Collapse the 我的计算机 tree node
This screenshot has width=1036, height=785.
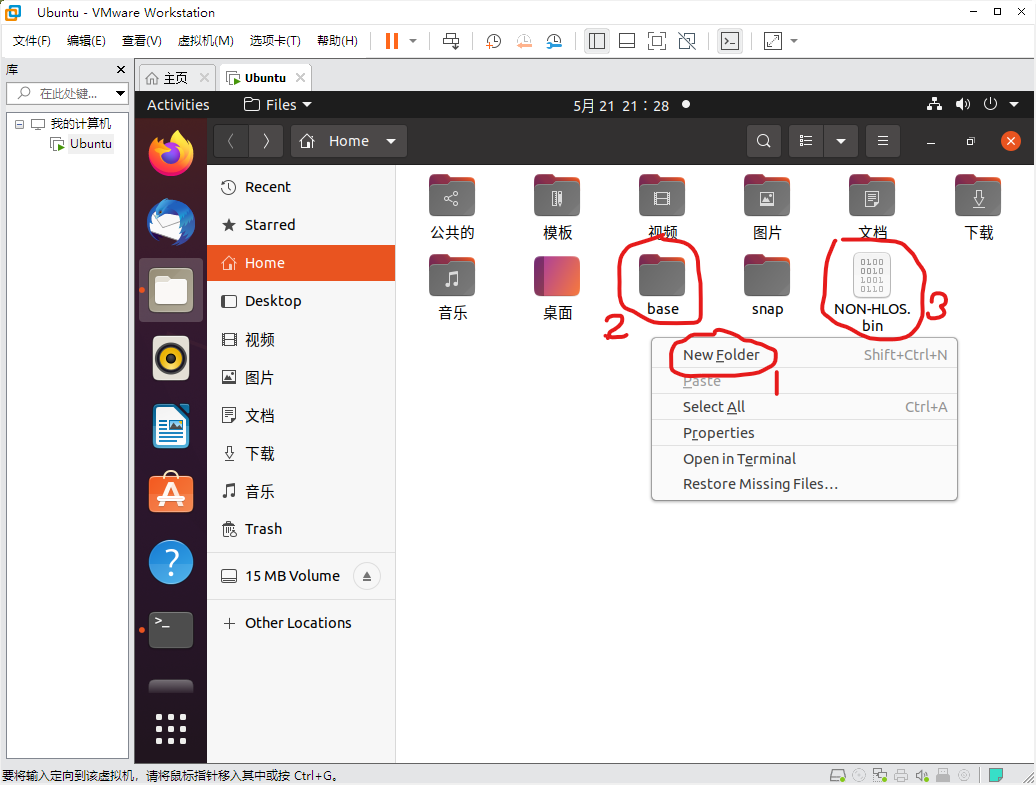pyautogui.click(x=19, y=124)
